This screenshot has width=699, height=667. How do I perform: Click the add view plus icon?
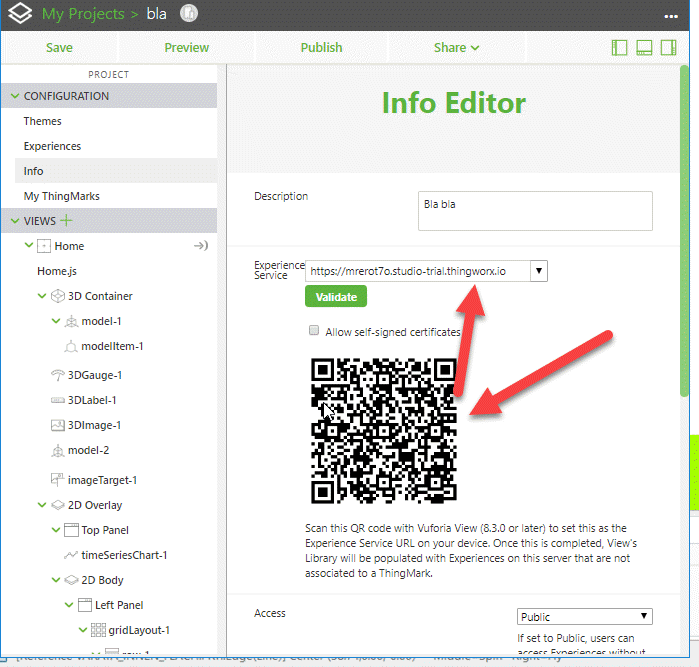tap(67, 221)
